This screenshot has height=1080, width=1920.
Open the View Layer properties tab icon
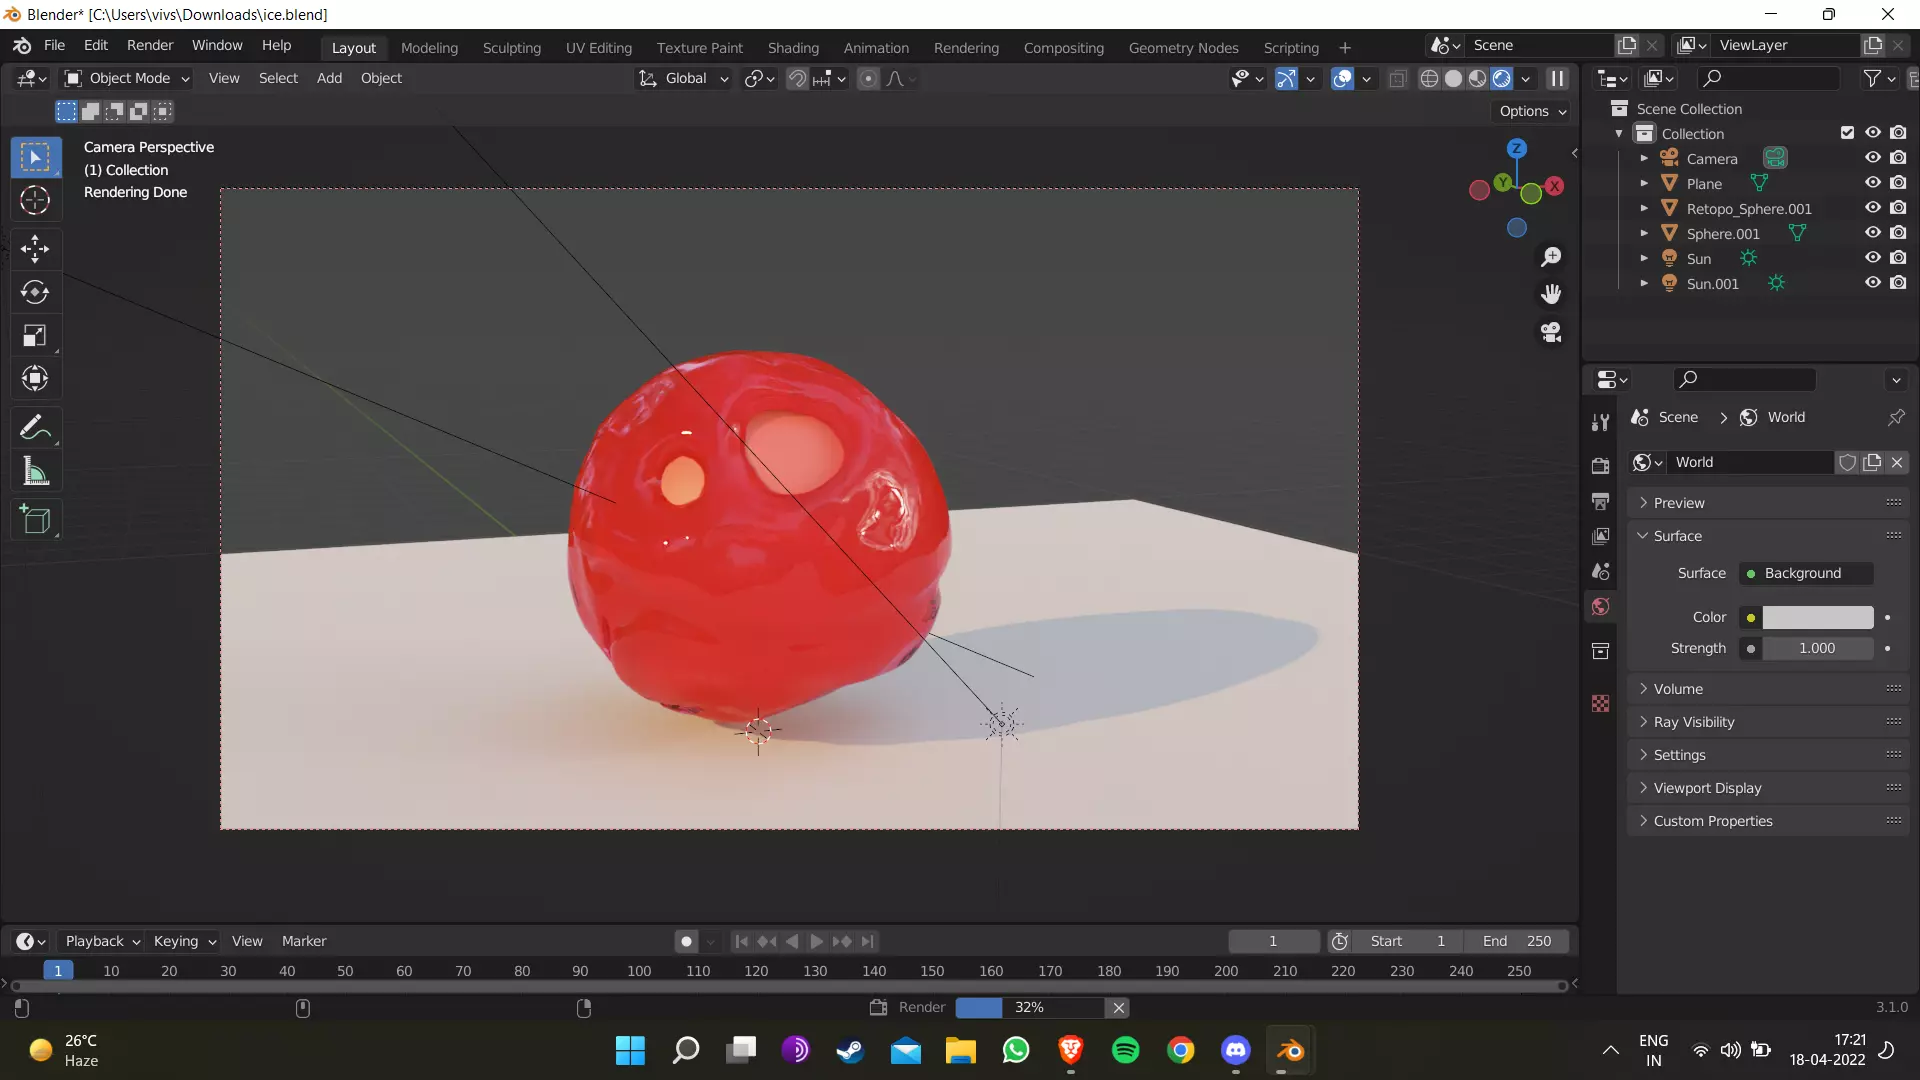click(1601, 536)
